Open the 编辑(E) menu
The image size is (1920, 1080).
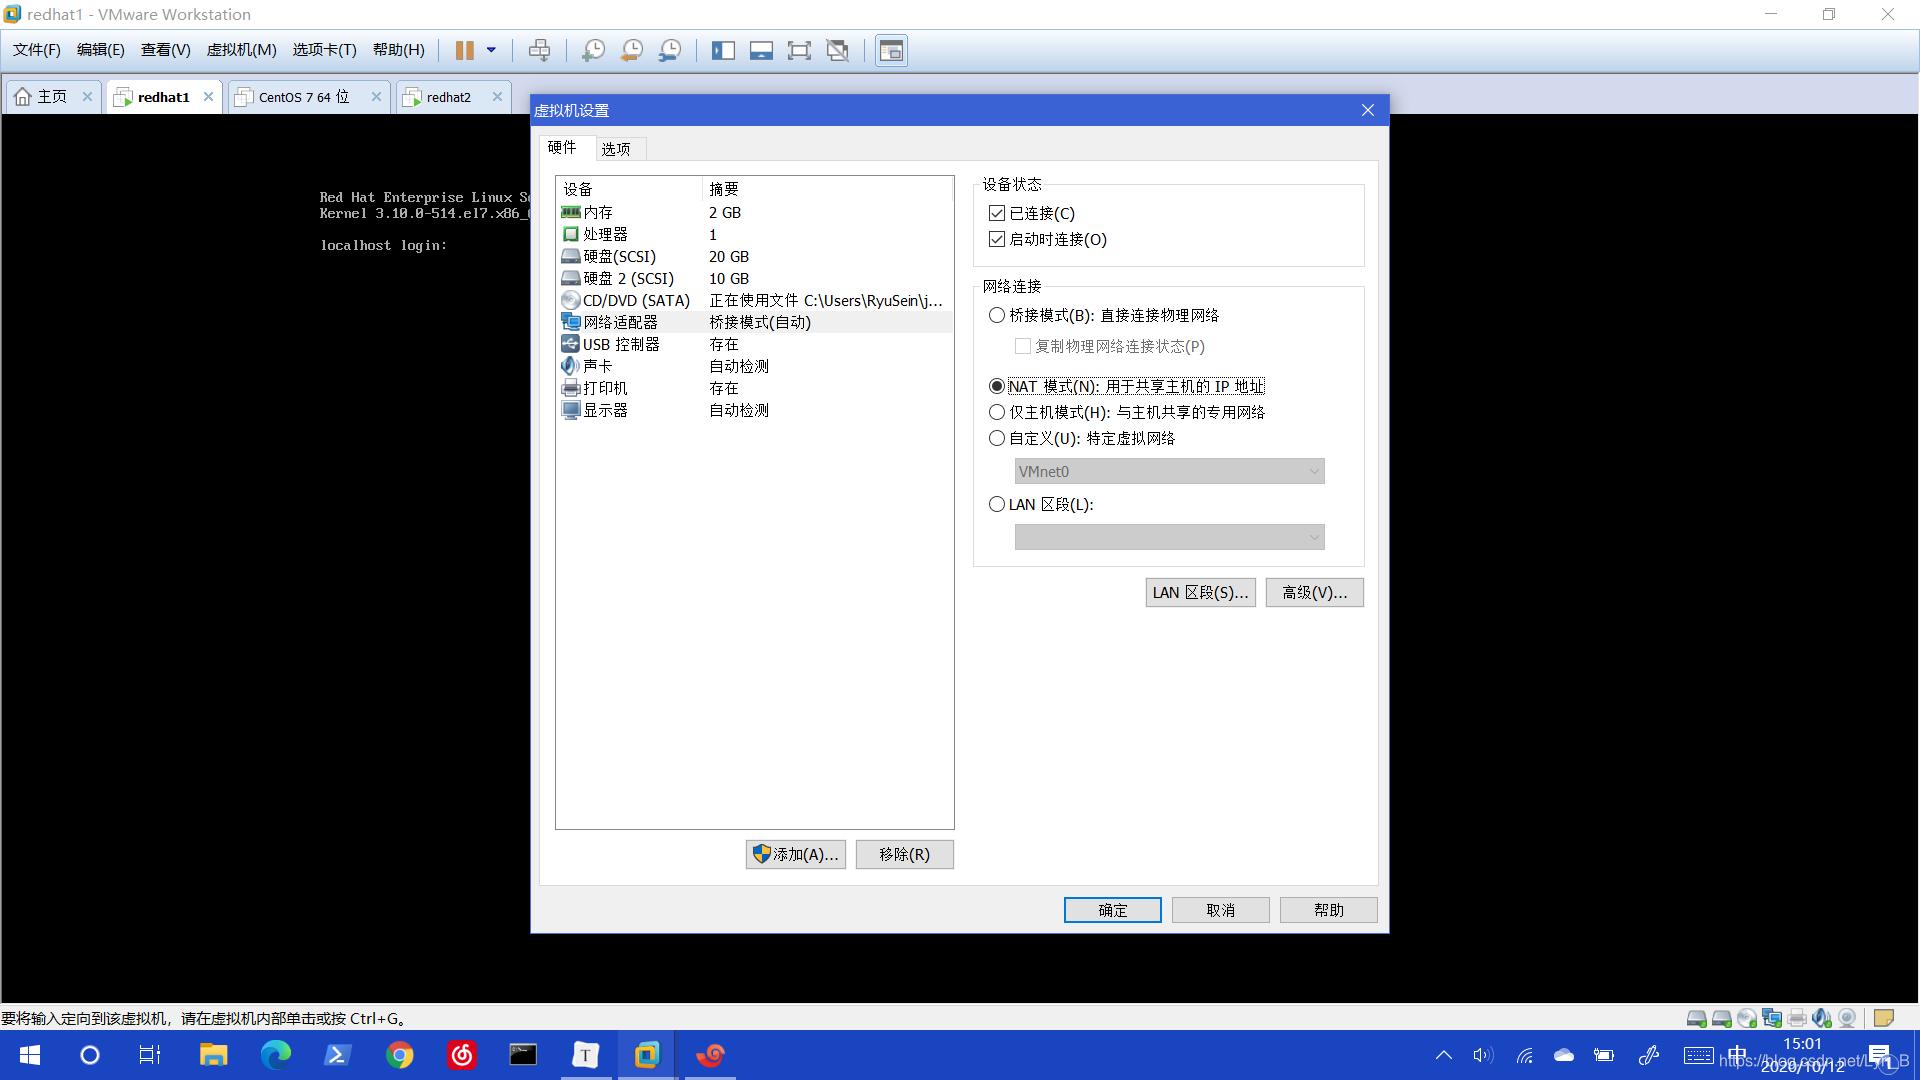[x=100, y=50]
